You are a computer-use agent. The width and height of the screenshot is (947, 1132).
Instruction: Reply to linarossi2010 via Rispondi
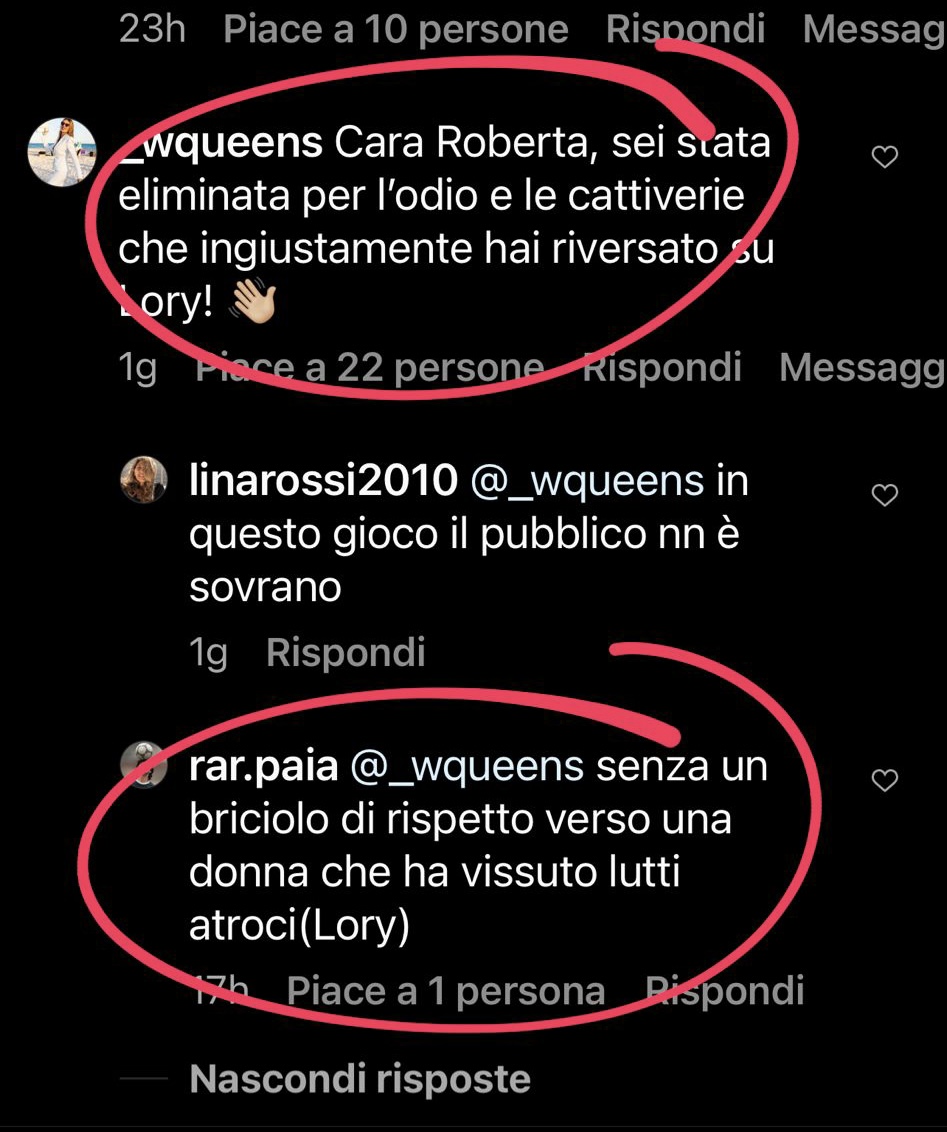click(x=346, y=653)
